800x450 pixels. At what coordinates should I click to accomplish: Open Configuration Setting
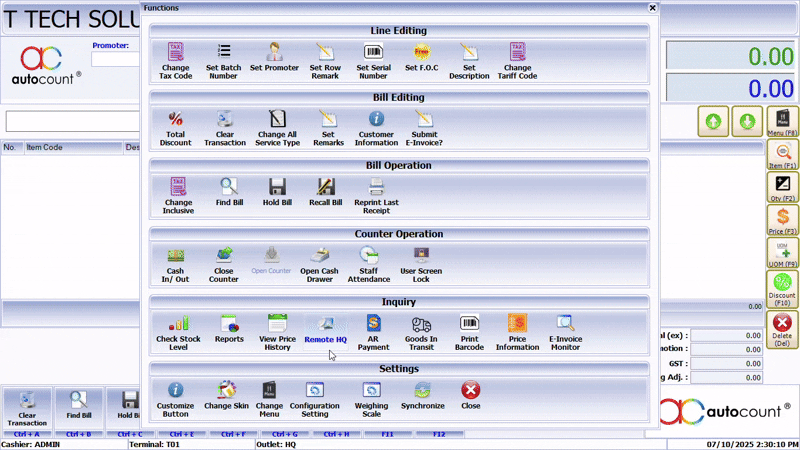[315, 396]
